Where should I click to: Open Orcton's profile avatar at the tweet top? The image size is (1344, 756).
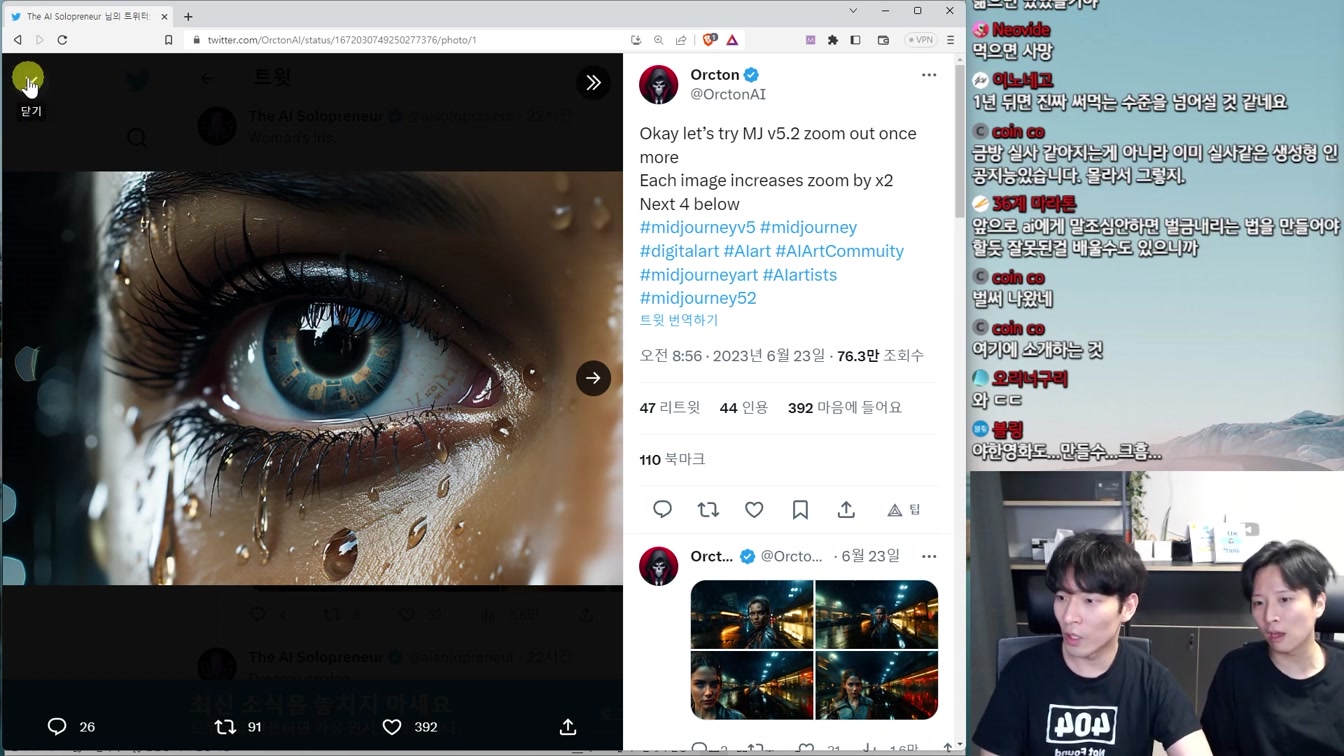coord(659,85)
